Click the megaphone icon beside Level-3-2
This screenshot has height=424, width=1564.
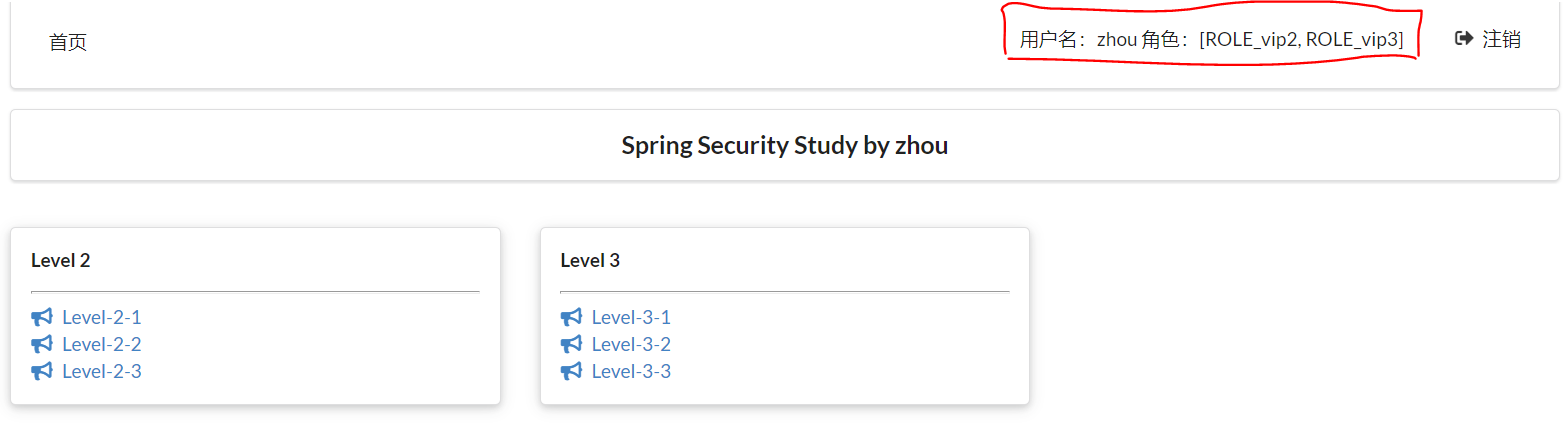click(x=571, y=345)
